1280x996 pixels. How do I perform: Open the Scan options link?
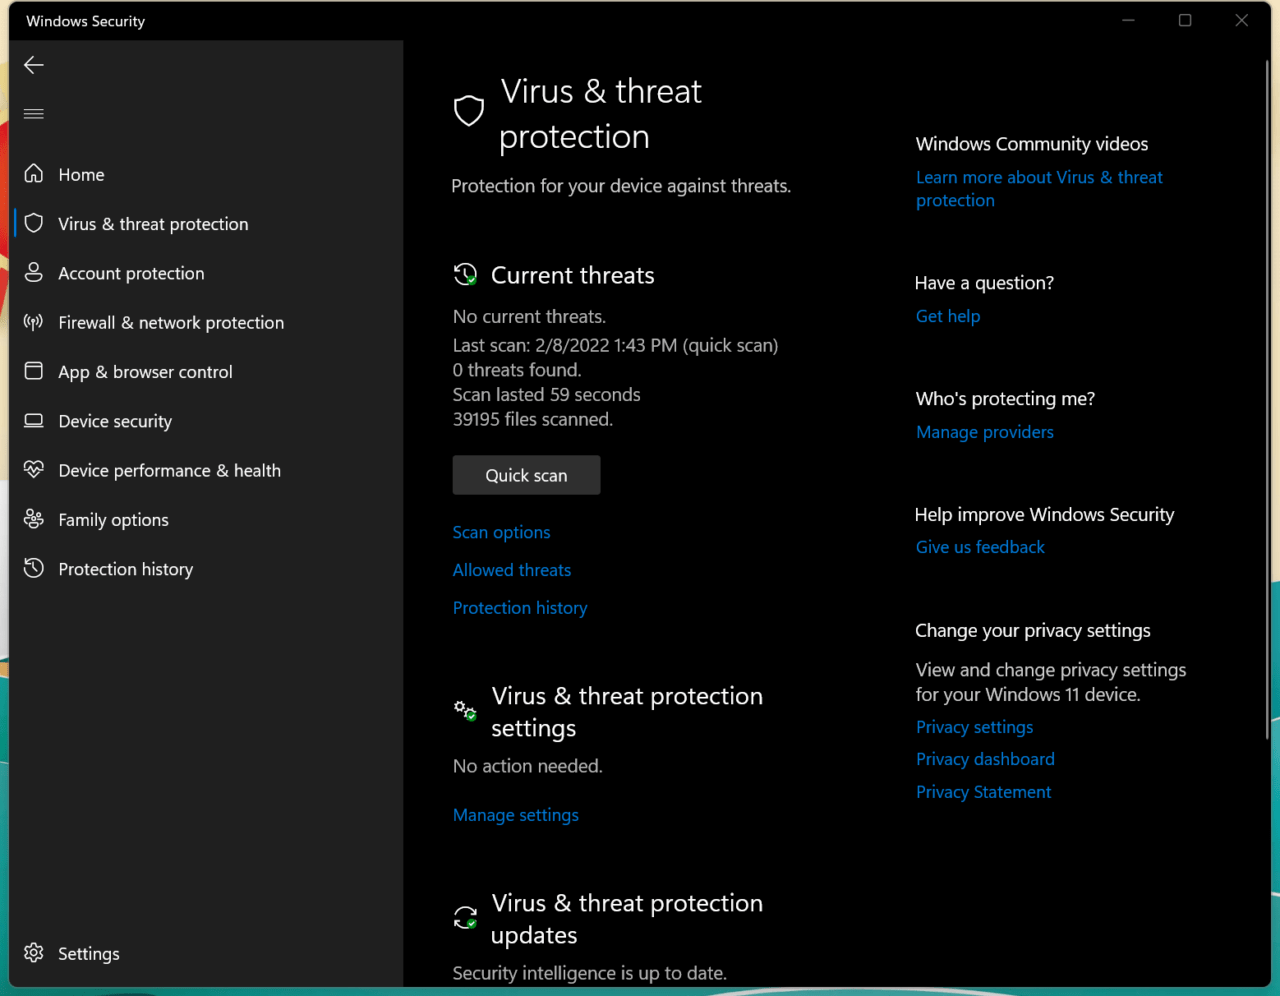pyautogui.click(x=501, y=532)
